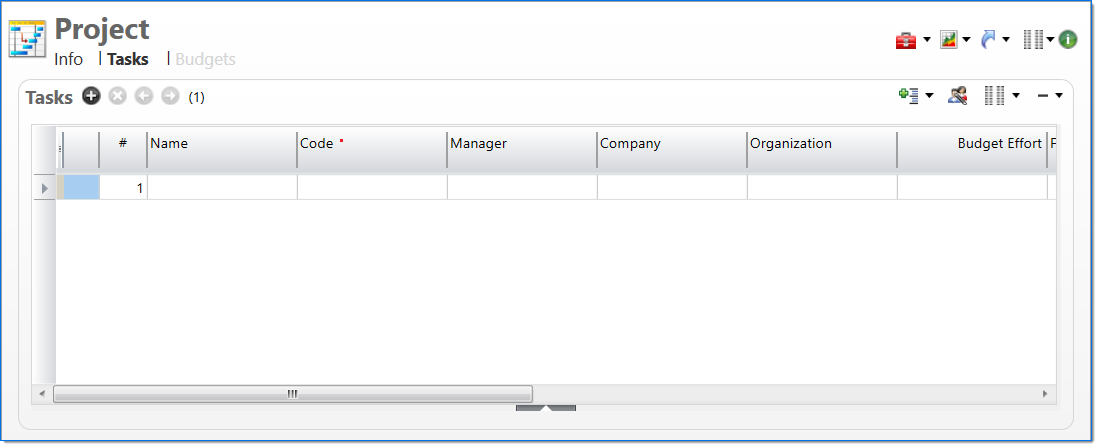Expand the dropdown beside the minus icon
This screenshot has width=1098, height=447.
[x=1059, y=96]
